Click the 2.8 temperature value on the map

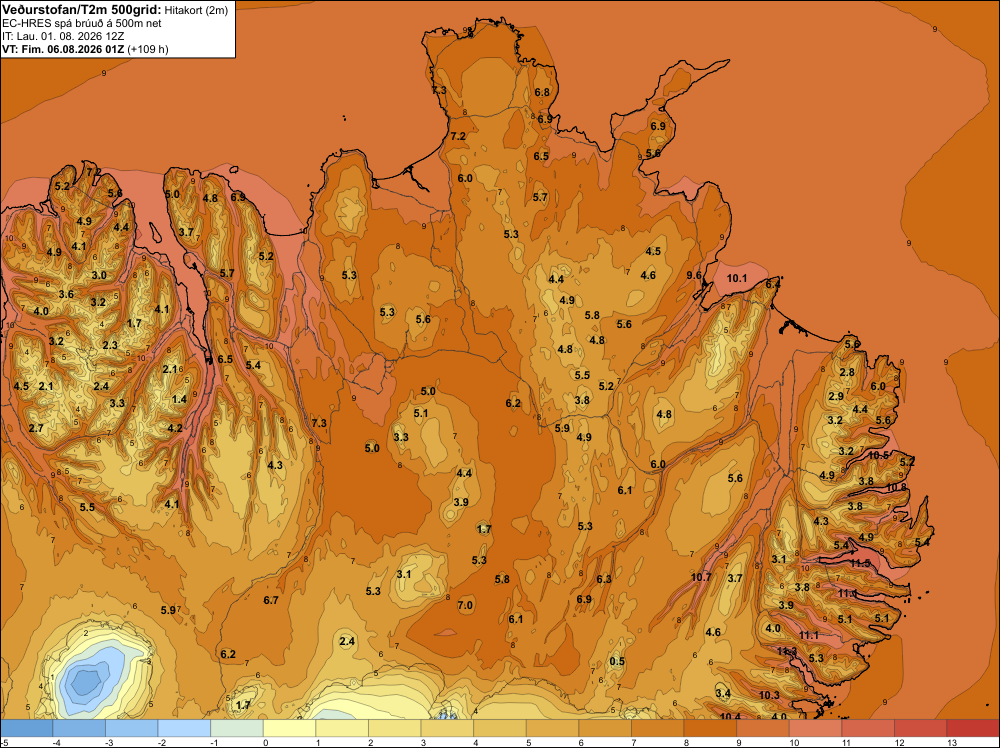(847, 372)
